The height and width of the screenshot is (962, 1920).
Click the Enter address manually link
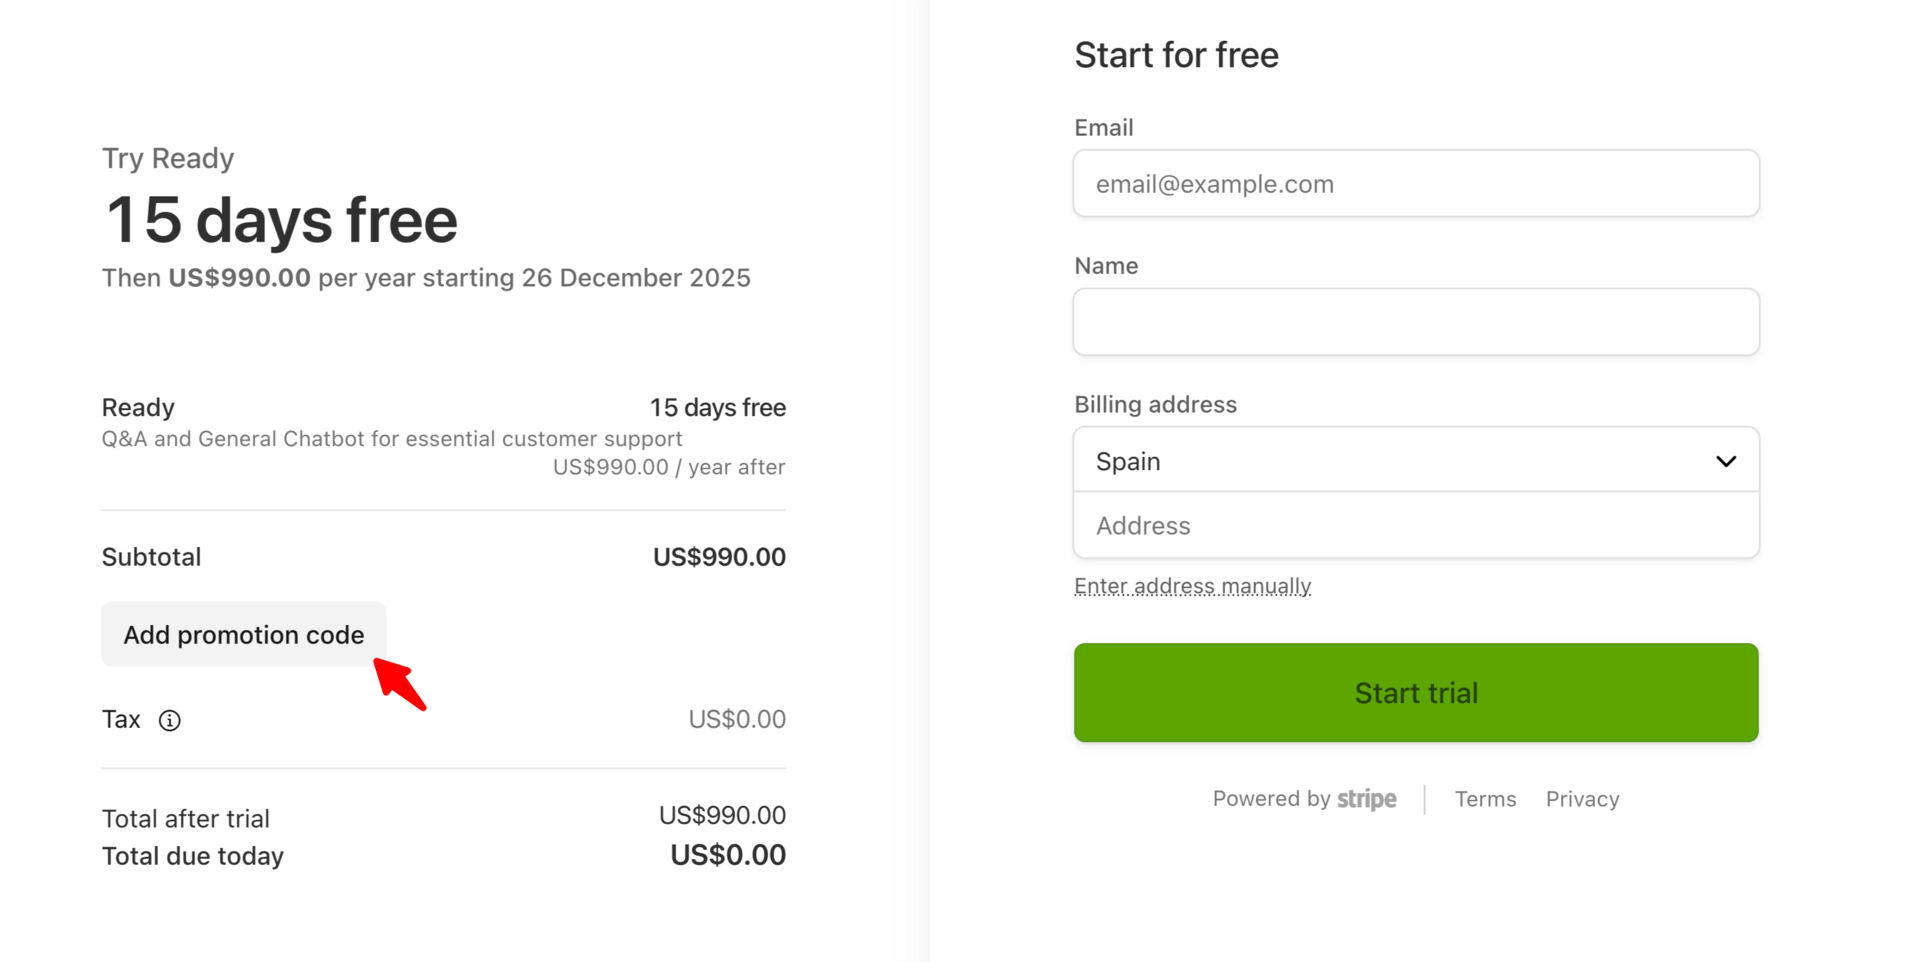point(1192,586)
